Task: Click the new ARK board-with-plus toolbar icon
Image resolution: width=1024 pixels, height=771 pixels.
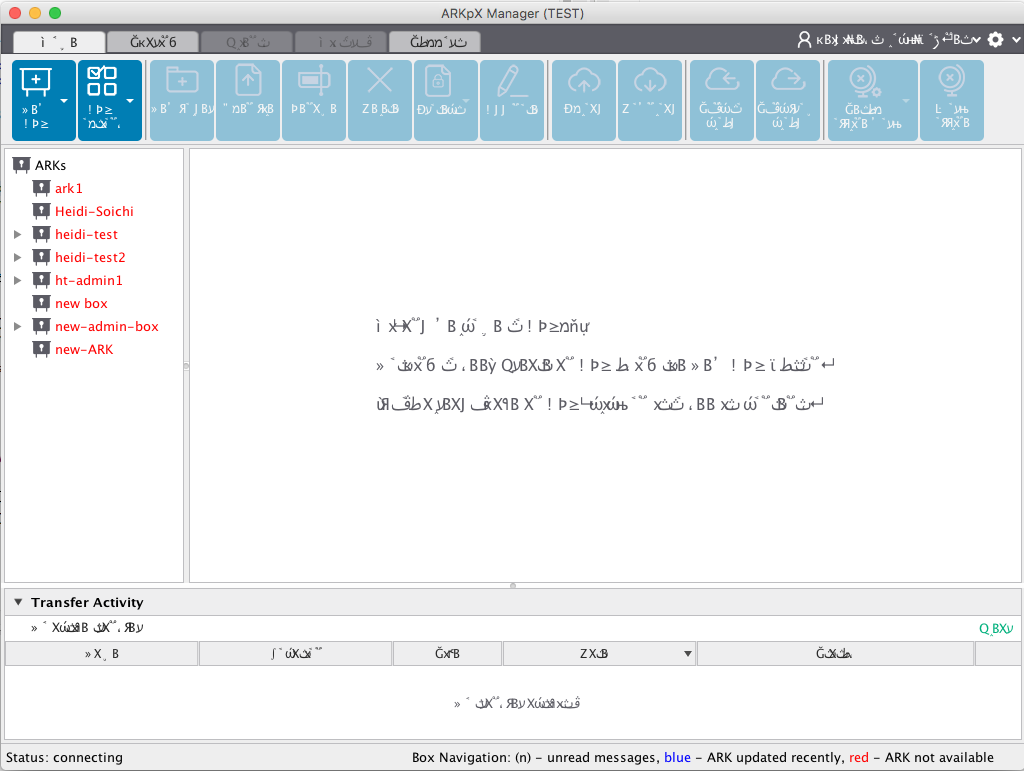Action: (36, 82)
